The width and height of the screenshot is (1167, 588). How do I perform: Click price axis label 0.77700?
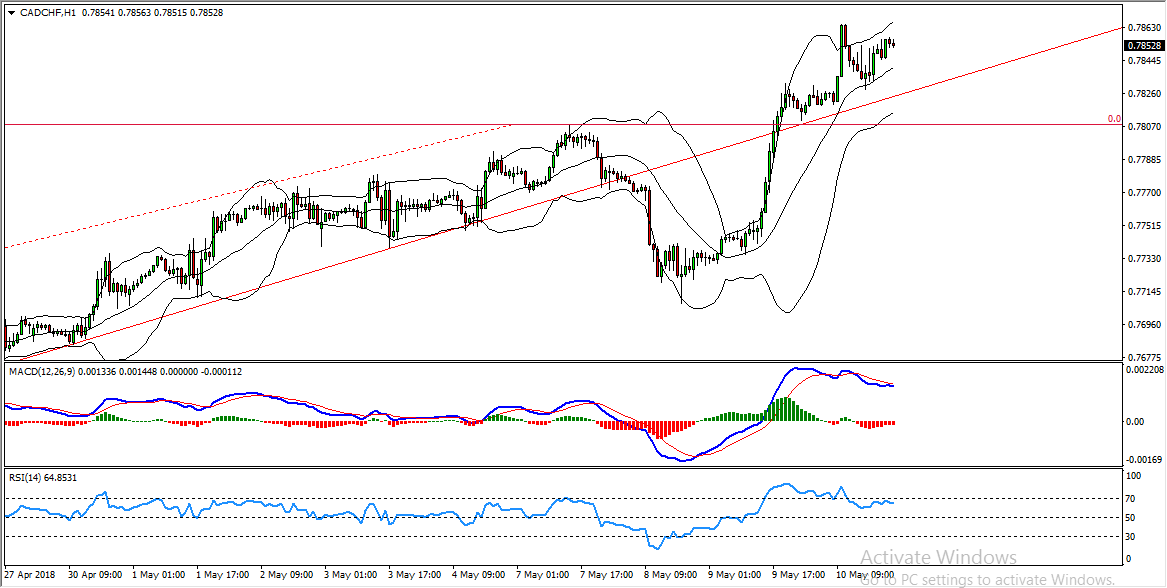(x=1145, y=193)
